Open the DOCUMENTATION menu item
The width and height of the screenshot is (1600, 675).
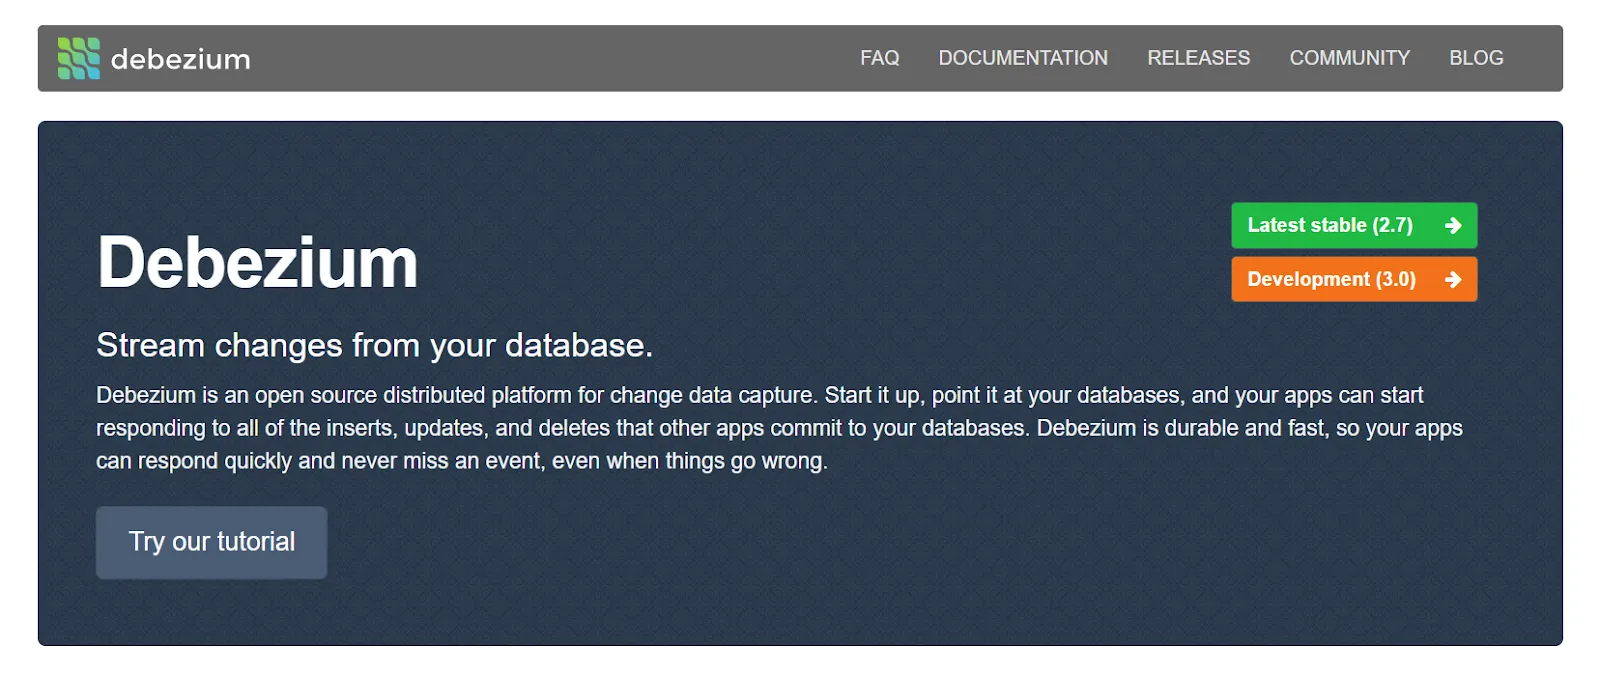[1023, 58]
